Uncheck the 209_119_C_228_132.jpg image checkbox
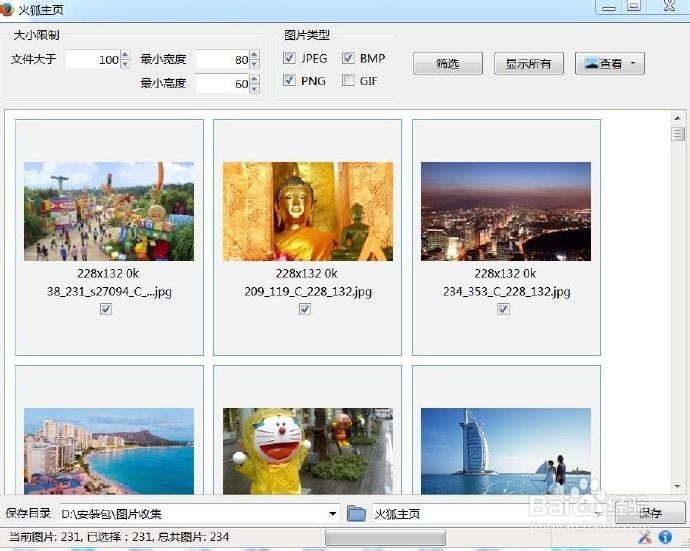This screenshot has height=551, width=690. [305, 309]
